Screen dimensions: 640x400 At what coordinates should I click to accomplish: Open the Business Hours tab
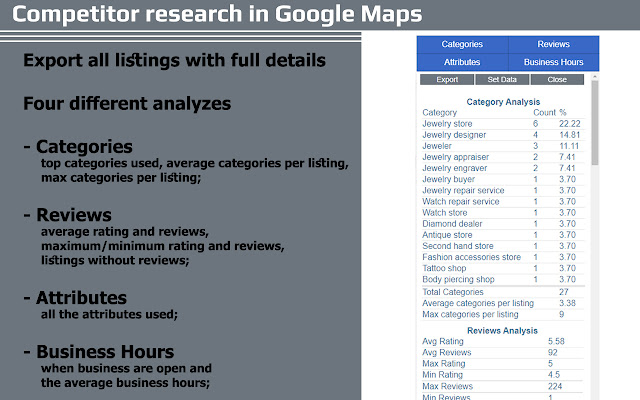coord(553,62)
